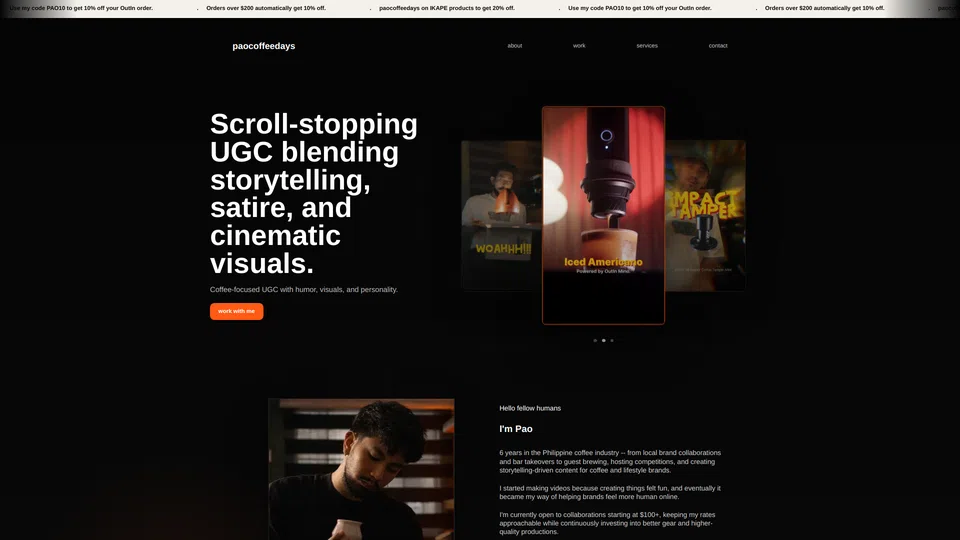Select the services nav item

pyautogui.click(x=647, y=46)
